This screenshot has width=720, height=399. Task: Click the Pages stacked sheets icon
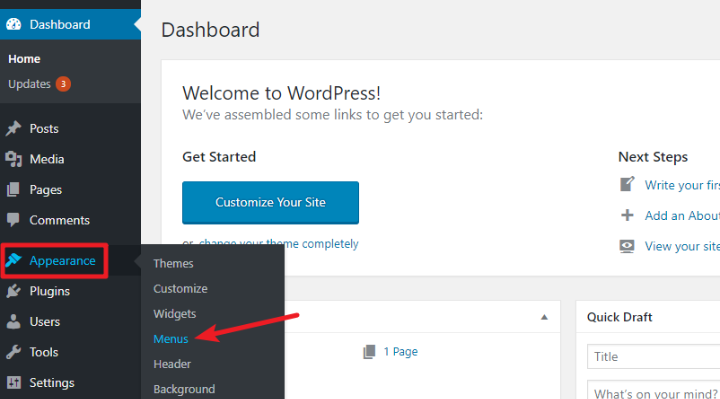tap(14, 190)
